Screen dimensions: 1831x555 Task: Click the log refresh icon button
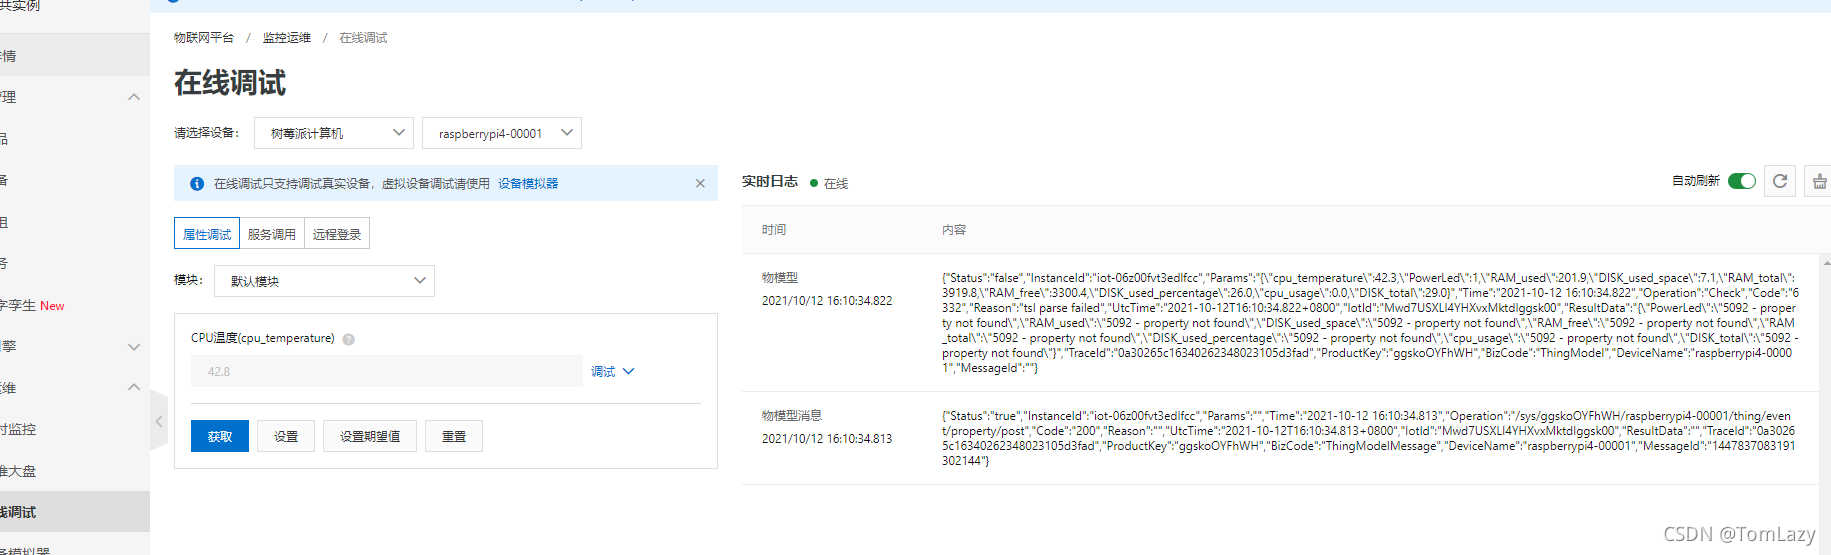pyautogui.click(x=1780, y=181)
